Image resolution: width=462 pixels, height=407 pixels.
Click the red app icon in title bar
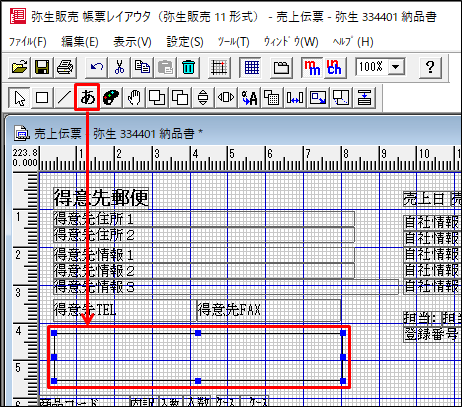(x=18, y=16)
